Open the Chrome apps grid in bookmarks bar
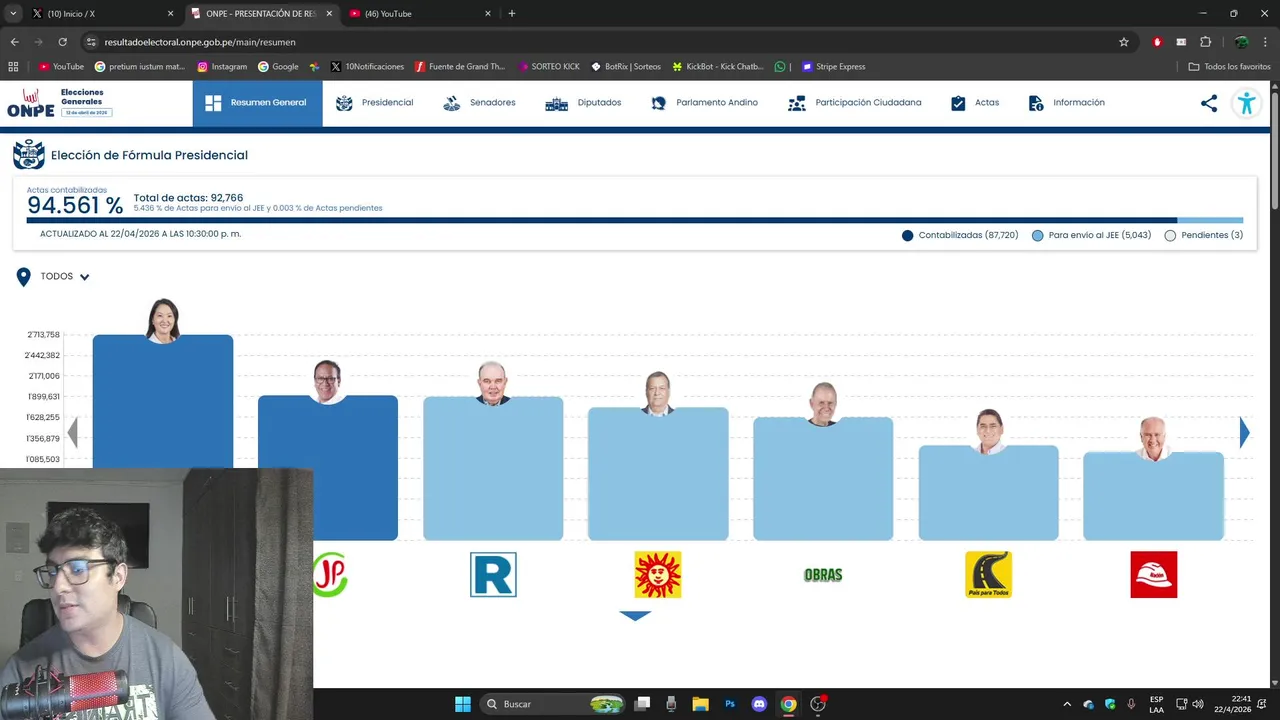This screenshot has width=1280, height=720. click(13, 67)
